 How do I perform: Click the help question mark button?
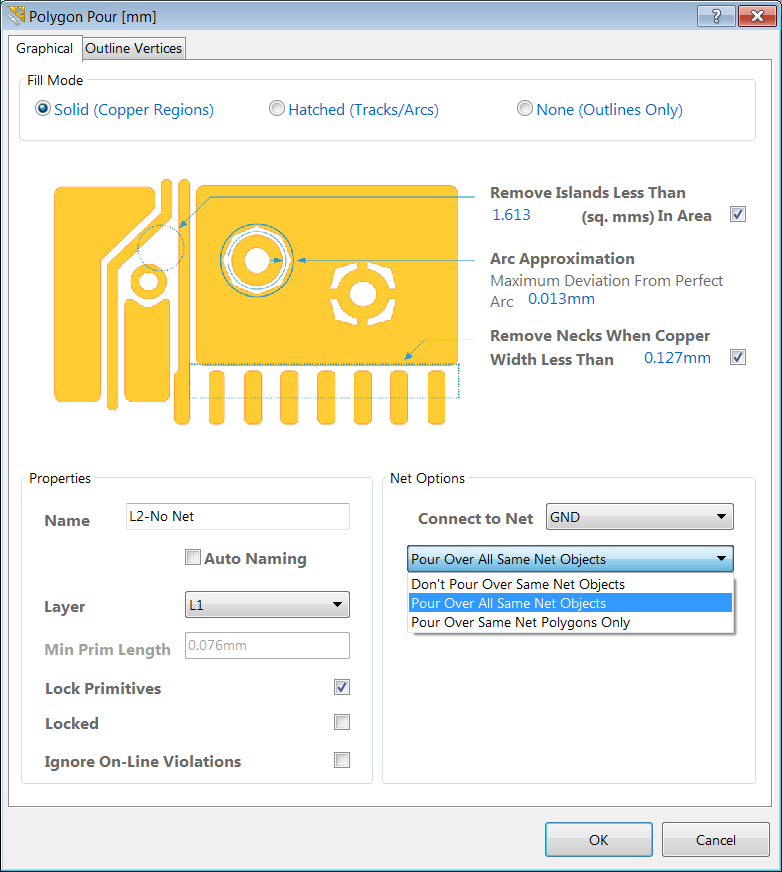[715, 17]
